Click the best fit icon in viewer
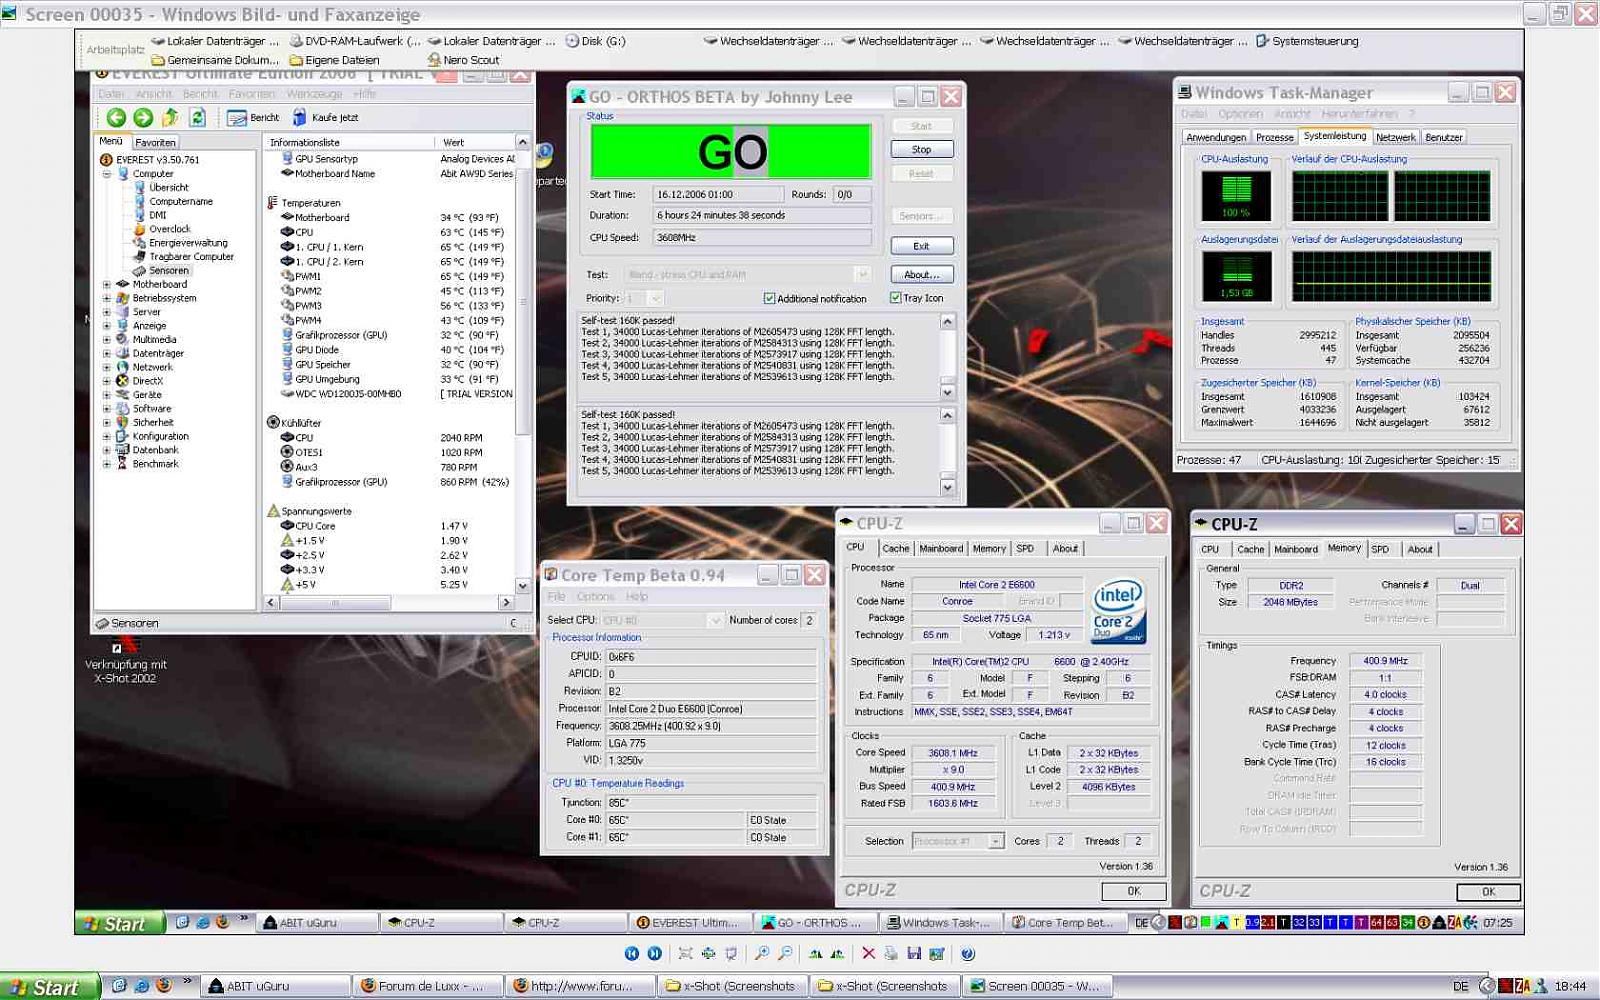 (x=685, y=953)
